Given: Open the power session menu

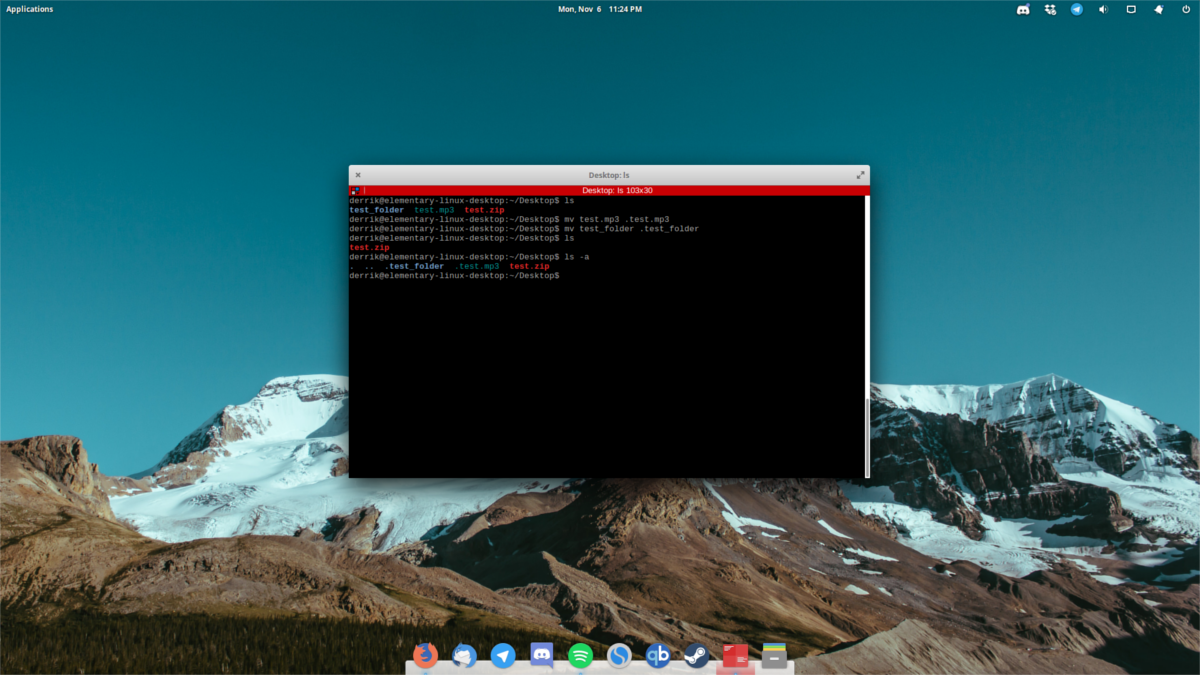Looking at the screenshot, I should (x=1185, y=9).
